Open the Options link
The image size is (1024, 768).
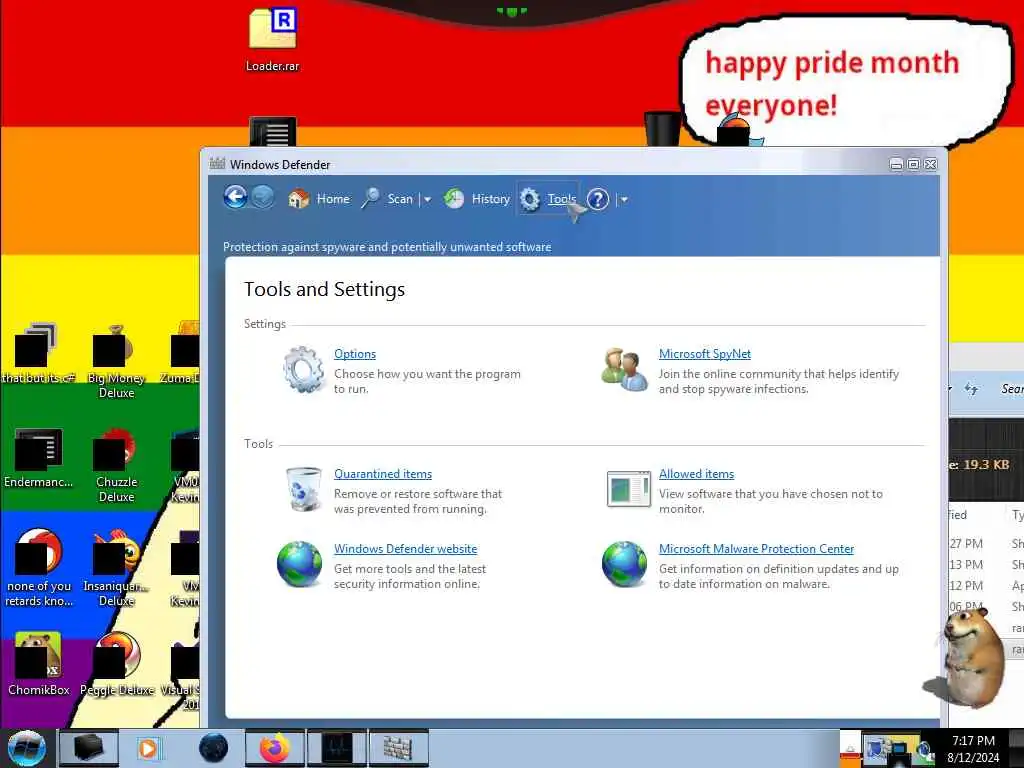point(355,353)
